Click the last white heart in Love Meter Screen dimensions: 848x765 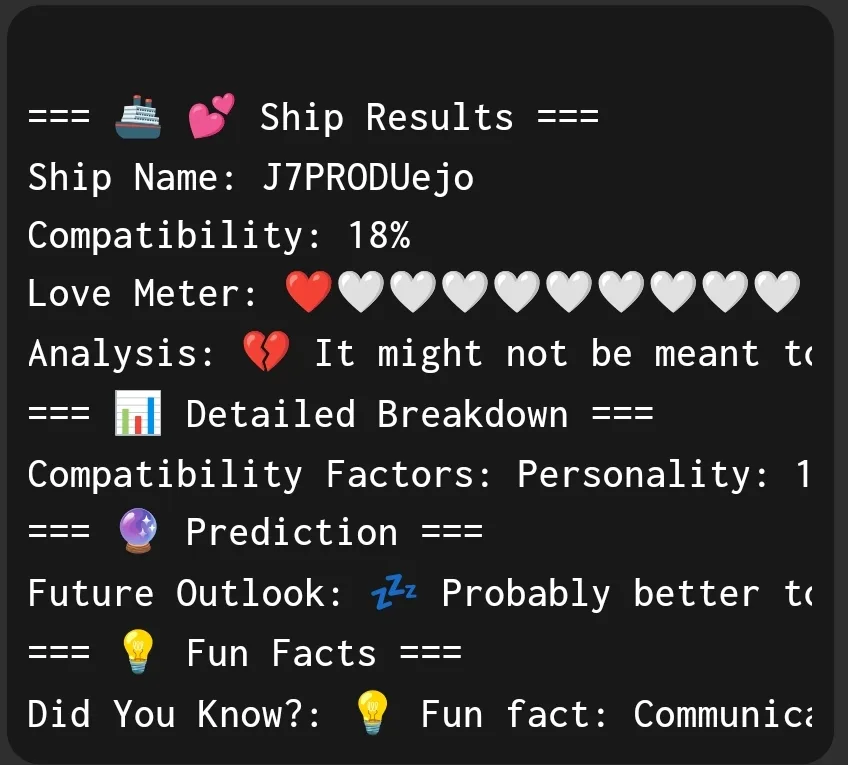tap(777, 294)
